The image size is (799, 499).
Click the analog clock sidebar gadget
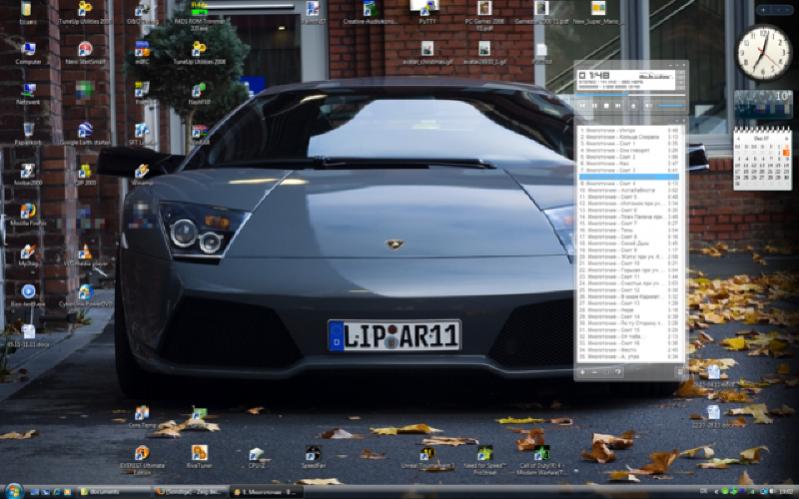(763, 52)
